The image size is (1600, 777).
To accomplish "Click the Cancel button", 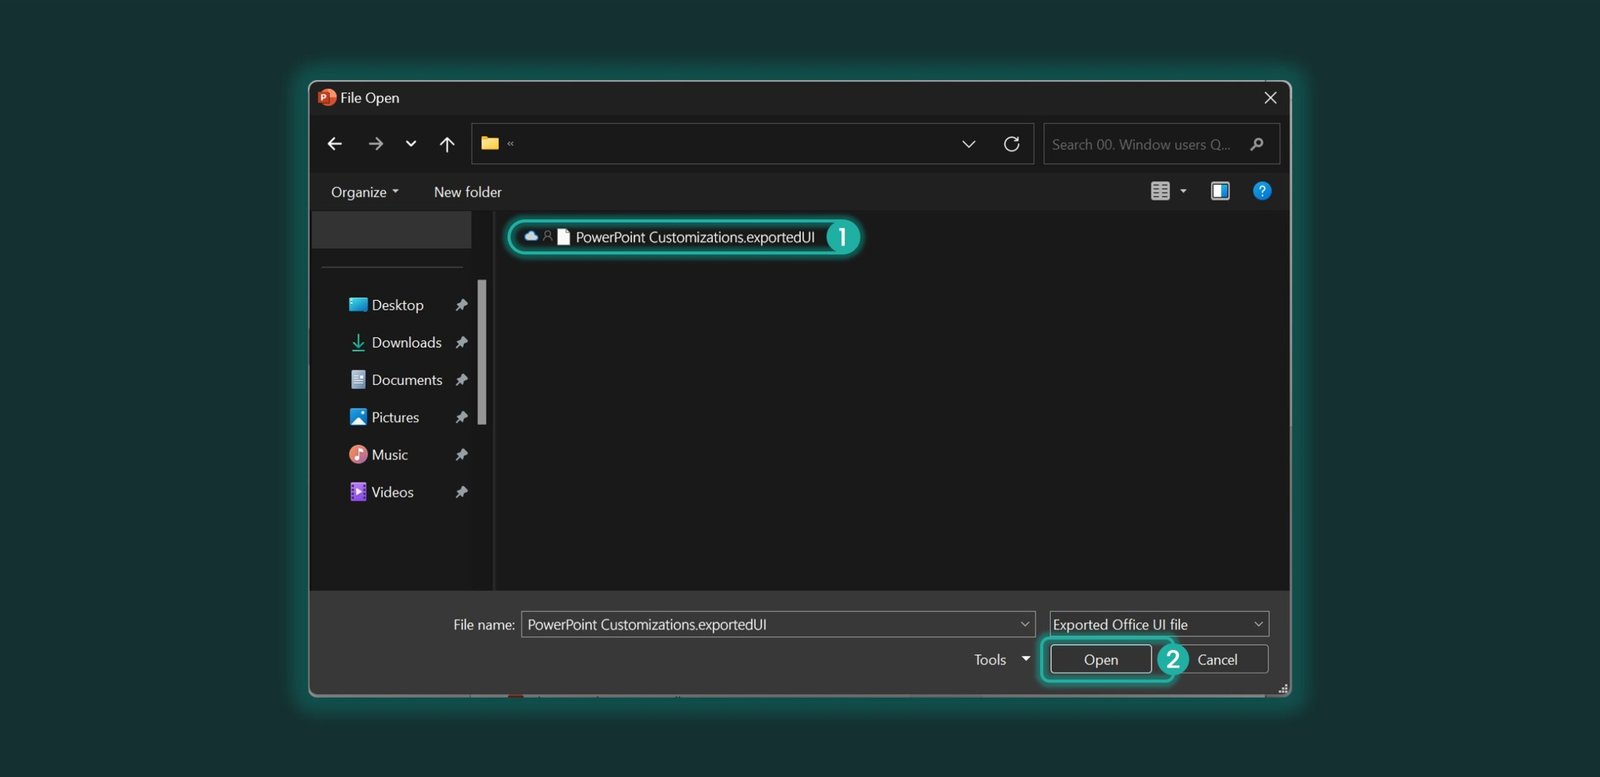I will (1218, 660).
